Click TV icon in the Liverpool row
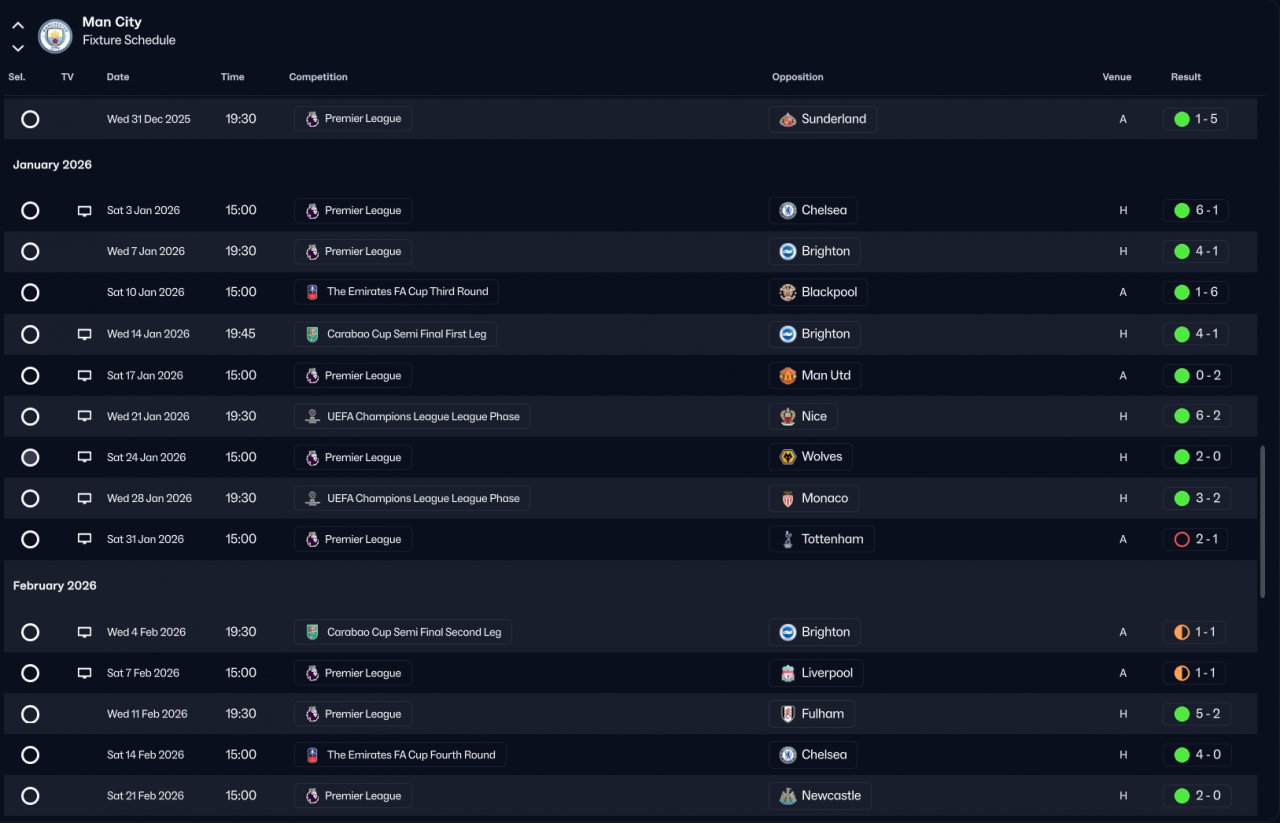 pyautogui.click(x=85, y=674)
